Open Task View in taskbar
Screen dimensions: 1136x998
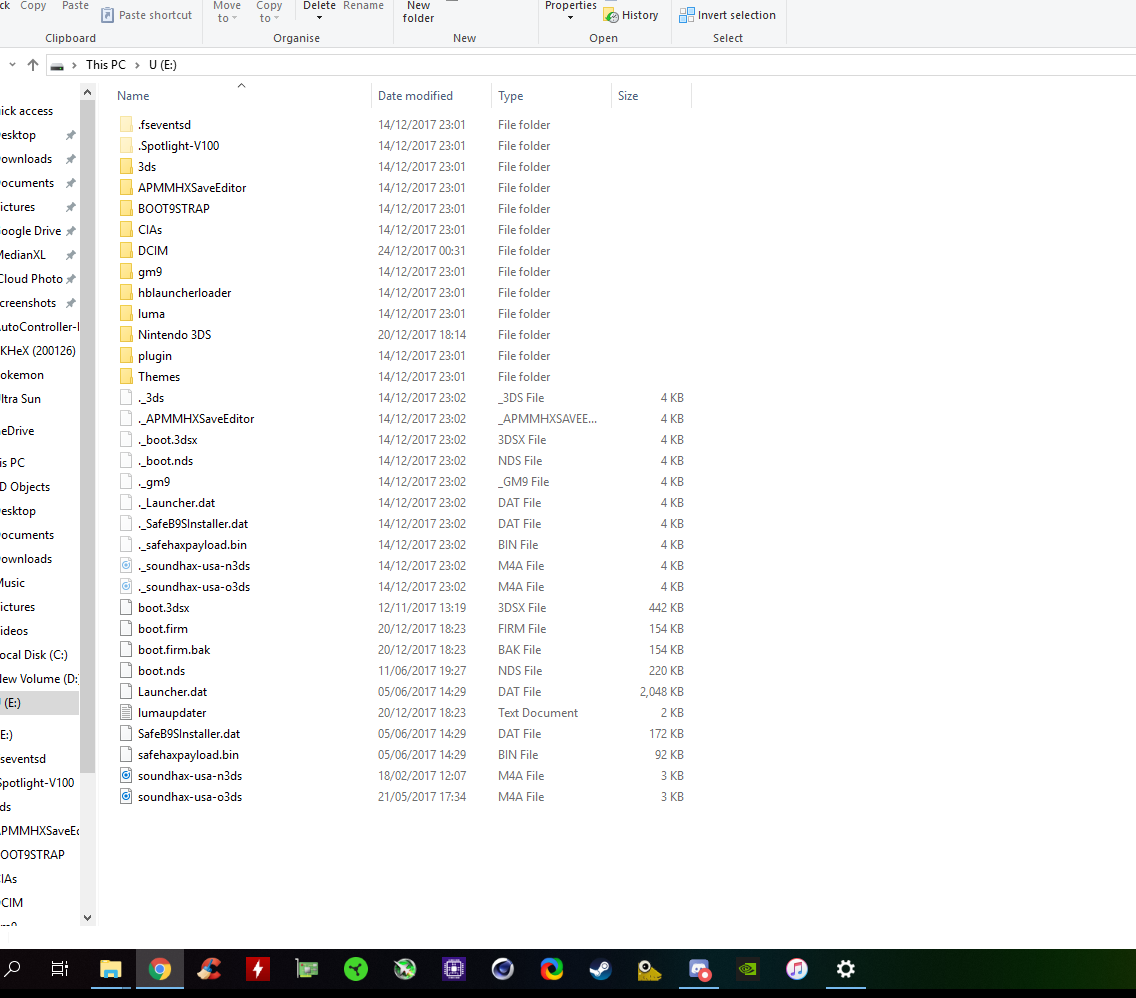pos(60,969)
